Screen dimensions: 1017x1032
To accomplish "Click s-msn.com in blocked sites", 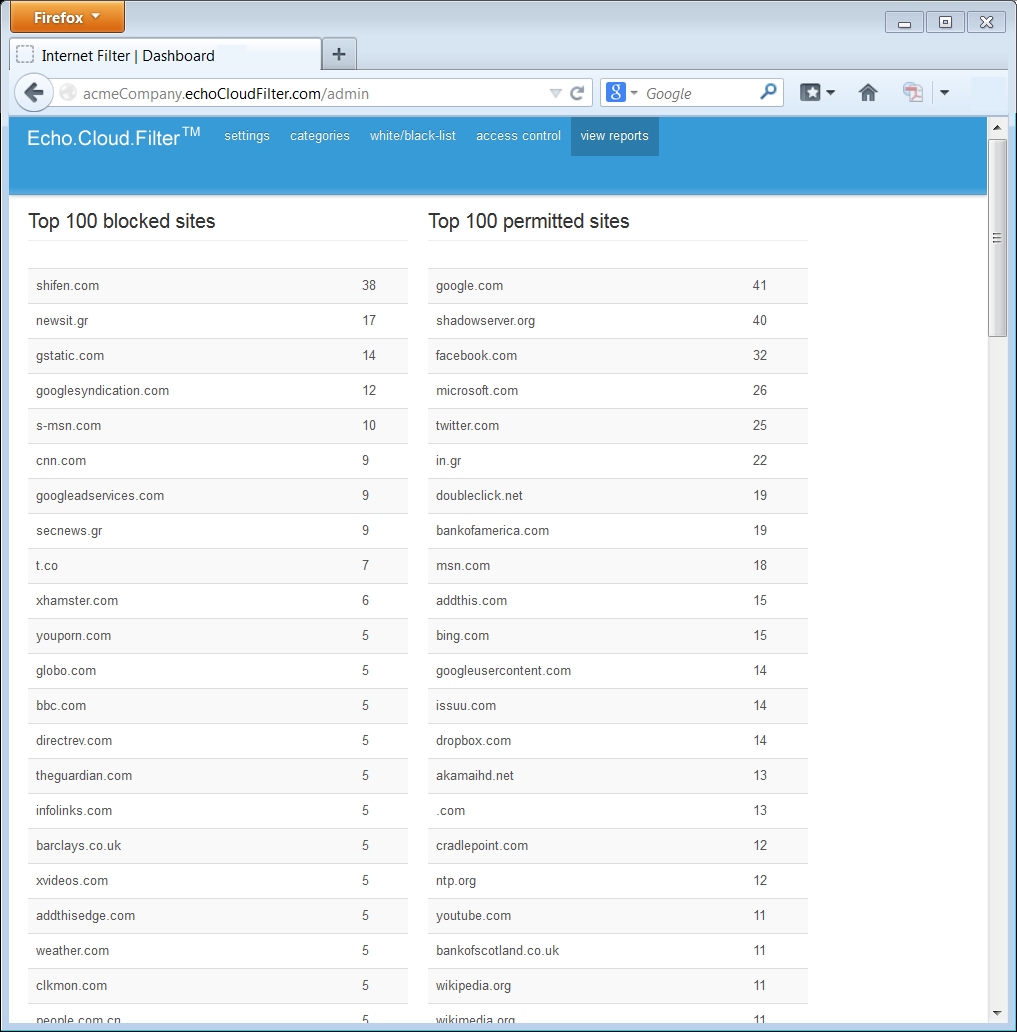I will pyautogui.click(x=68, y=425).
